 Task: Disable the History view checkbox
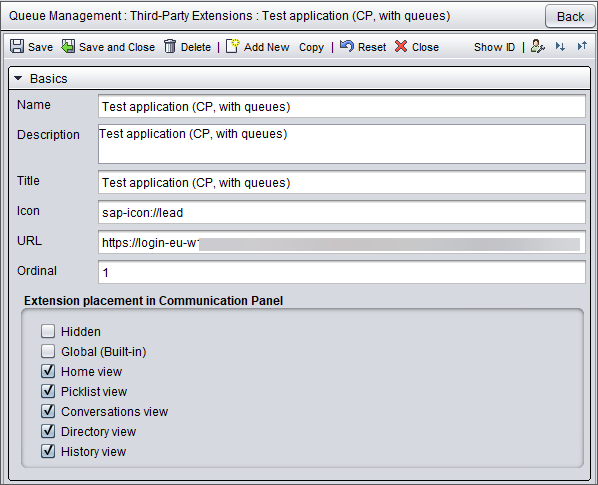point(48,451)
